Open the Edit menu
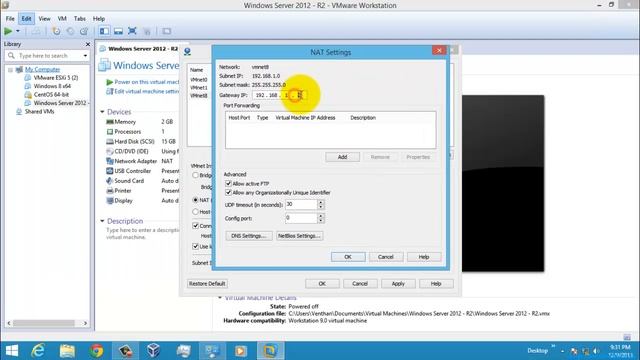The image size is (640, 360). (x=27, y=19)
